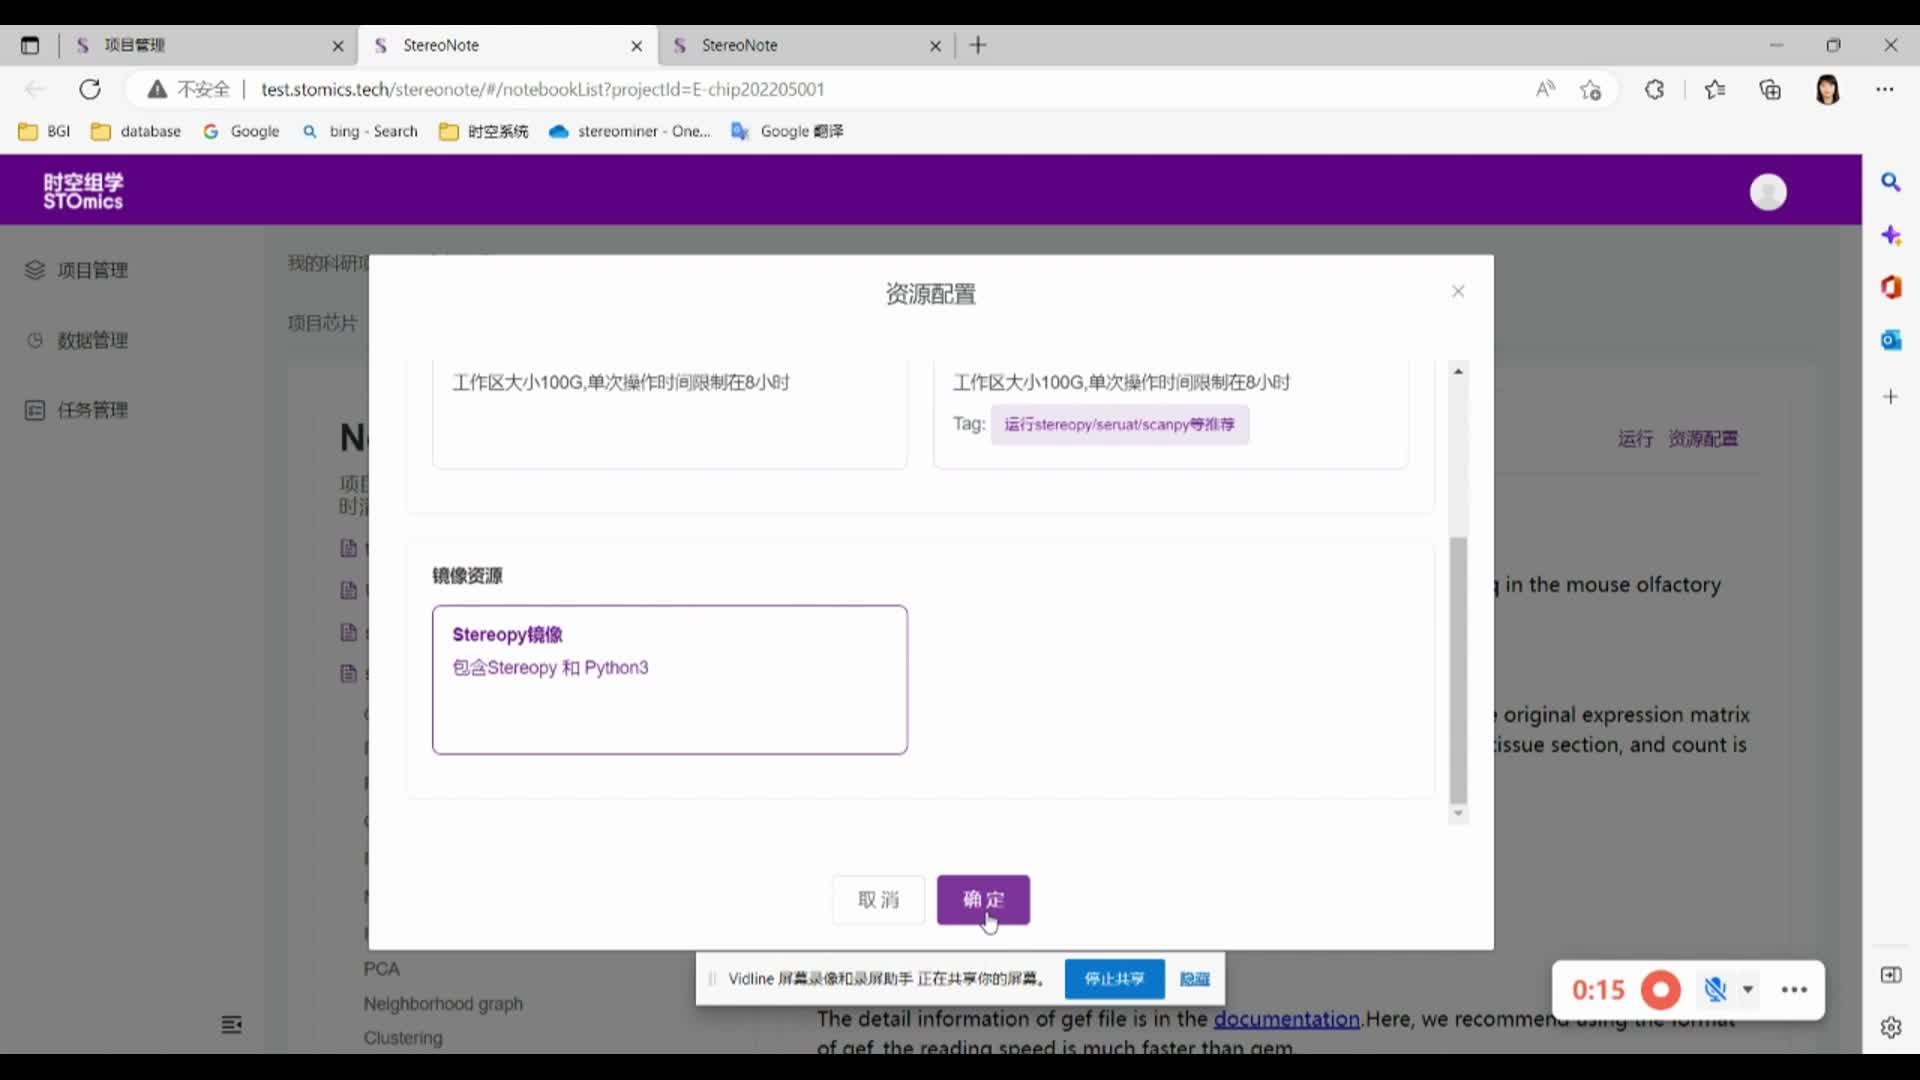Screen dimensions: 1920x1080
Task: Mute the microphone in the recording toolbar
Action: (1714, 990)
